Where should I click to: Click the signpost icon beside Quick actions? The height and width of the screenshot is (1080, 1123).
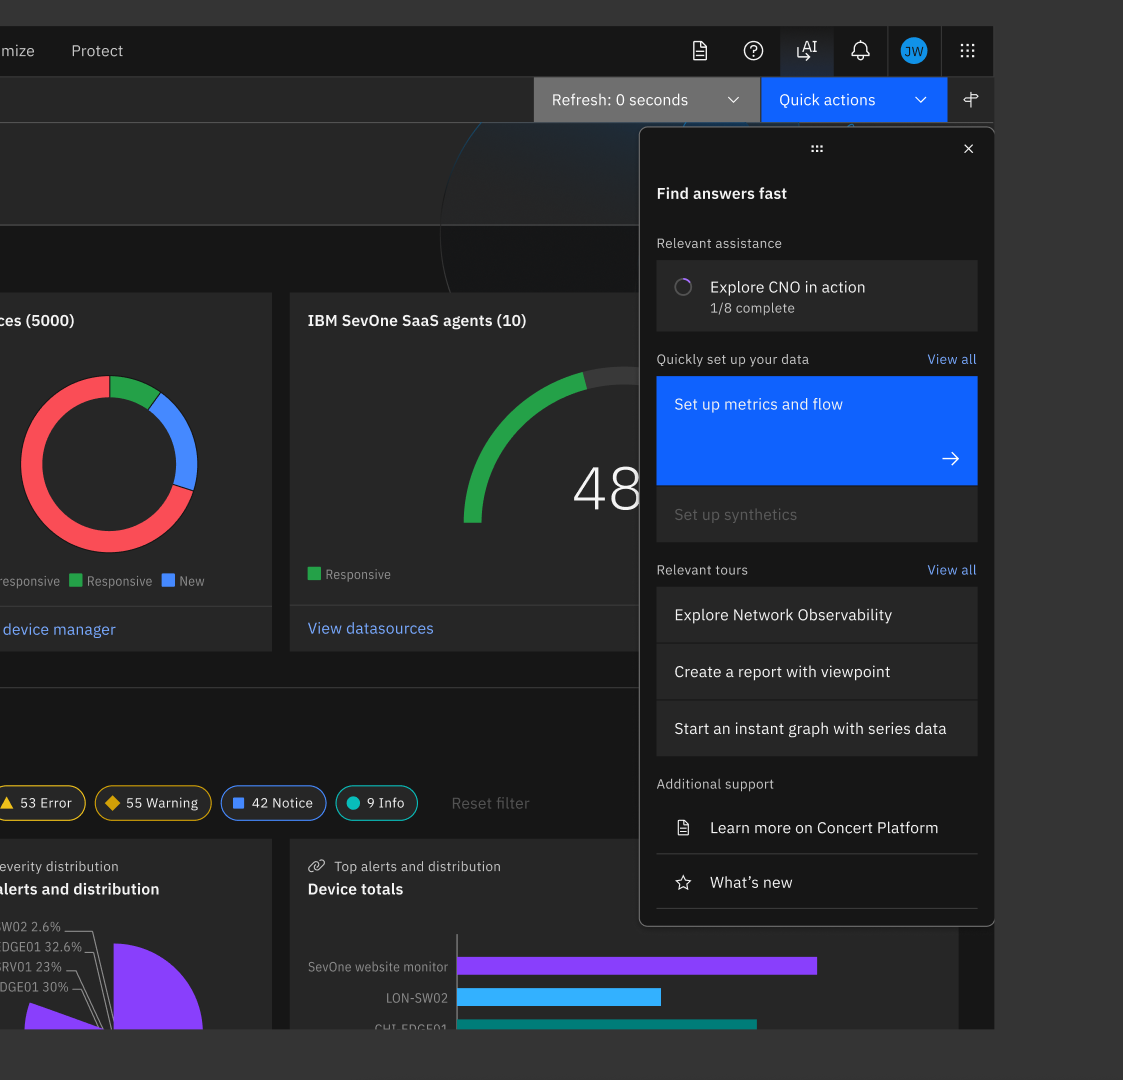pos(970,100)
